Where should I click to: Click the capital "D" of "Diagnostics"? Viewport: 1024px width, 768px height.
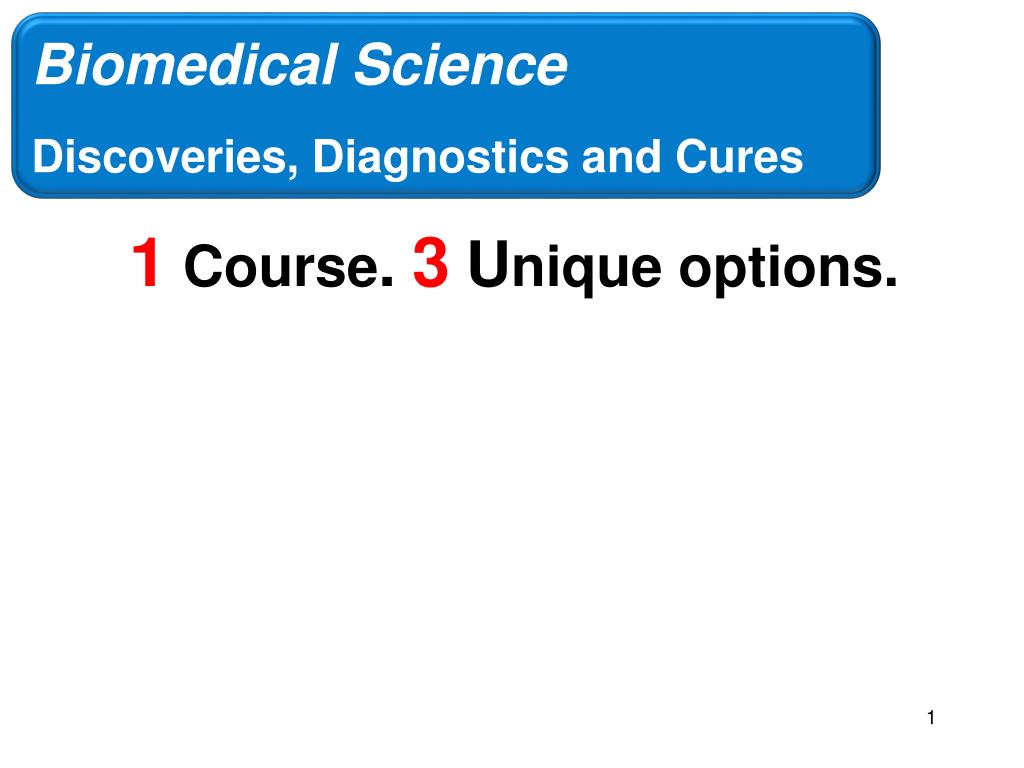click(328, 157)
